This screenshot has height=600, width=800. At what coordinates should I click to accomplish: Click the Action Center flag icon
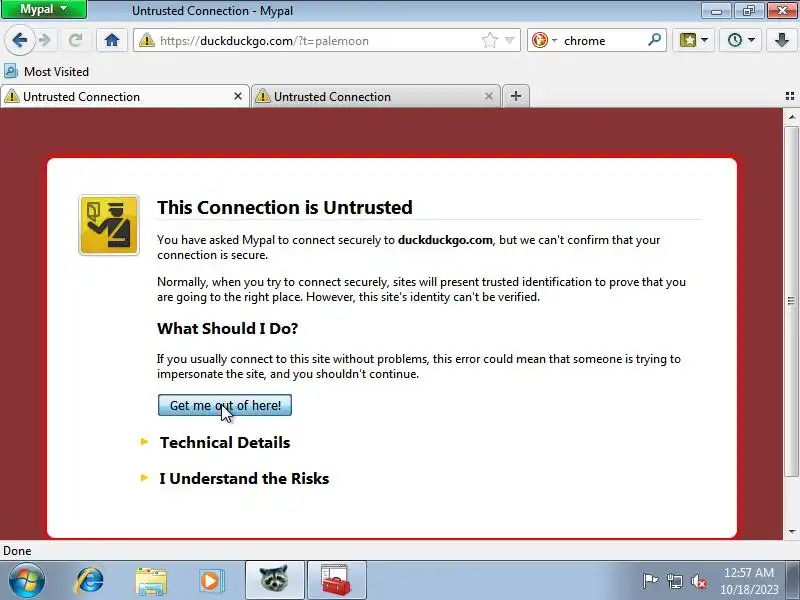[650, 581]
